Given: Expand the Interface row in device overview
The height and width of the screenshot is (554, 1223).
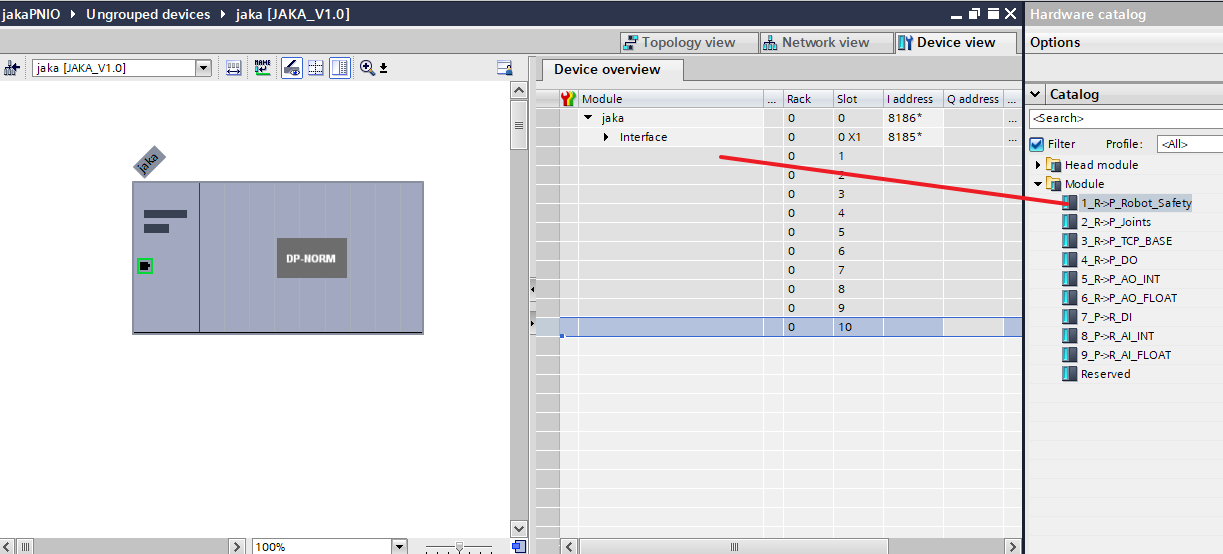Looking at the screenshot, I should coord(606,137).
